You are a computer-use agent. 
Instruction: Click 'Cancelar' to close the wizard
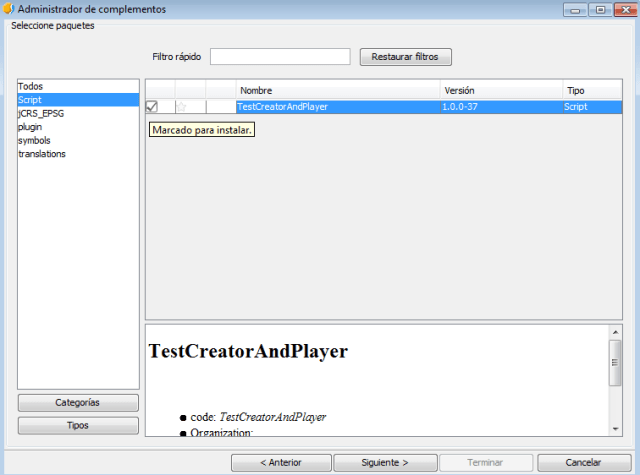pyautogui.click(x=583, y=463)
